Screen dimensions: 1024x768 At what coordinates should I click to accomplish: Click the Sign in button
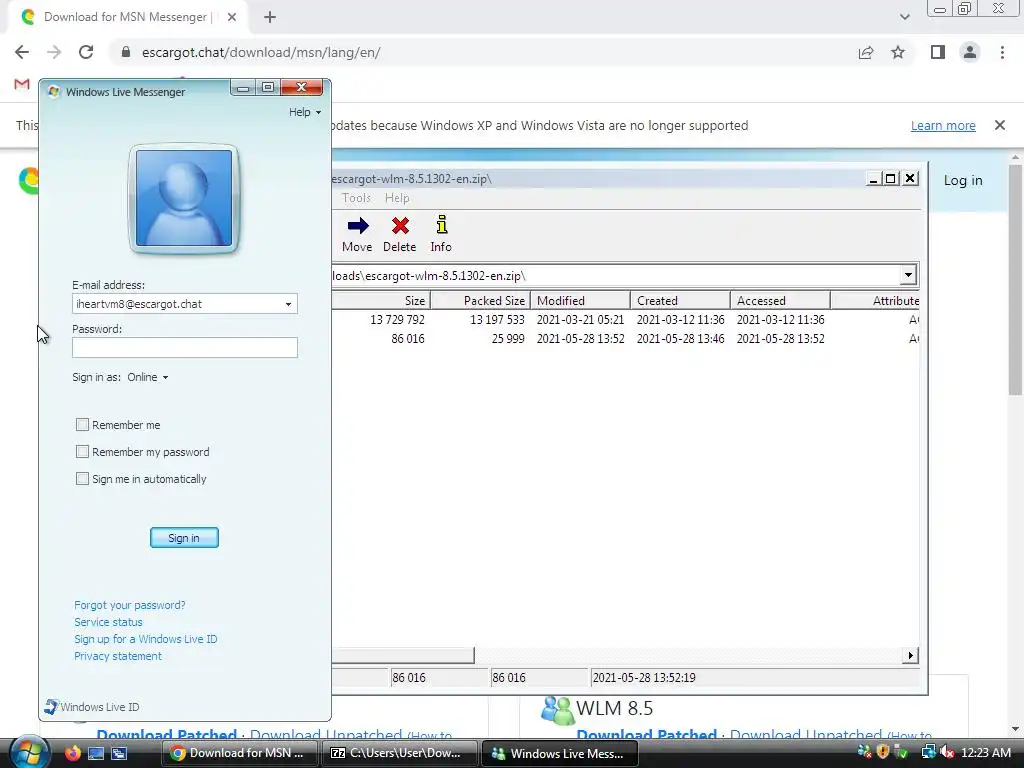point(184,537)
